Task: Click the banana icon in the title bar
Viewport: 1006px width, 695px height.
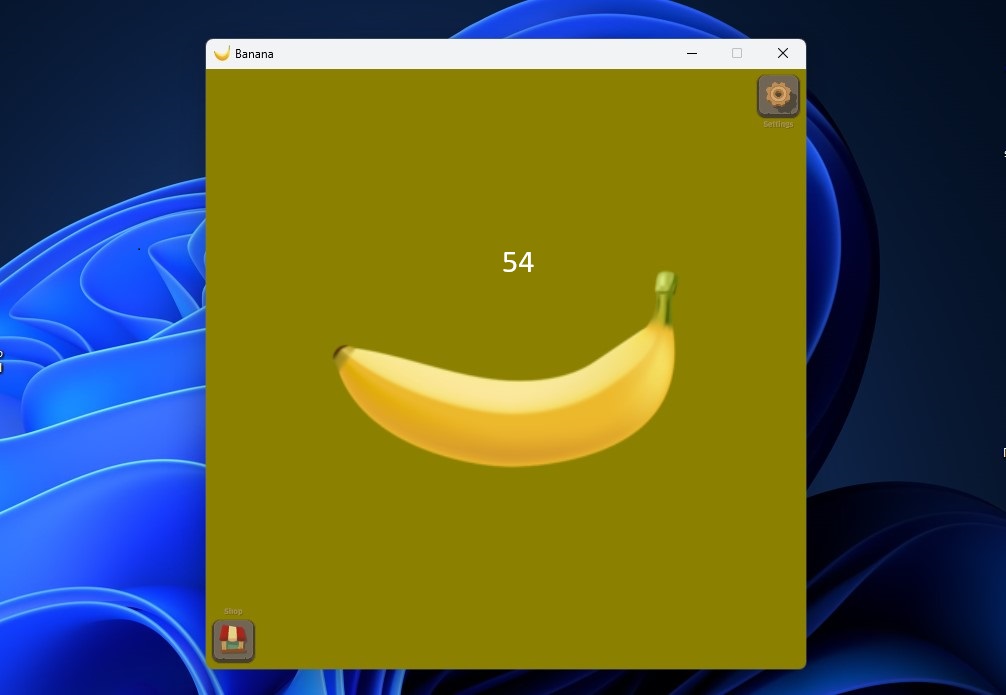Action: 222,53
